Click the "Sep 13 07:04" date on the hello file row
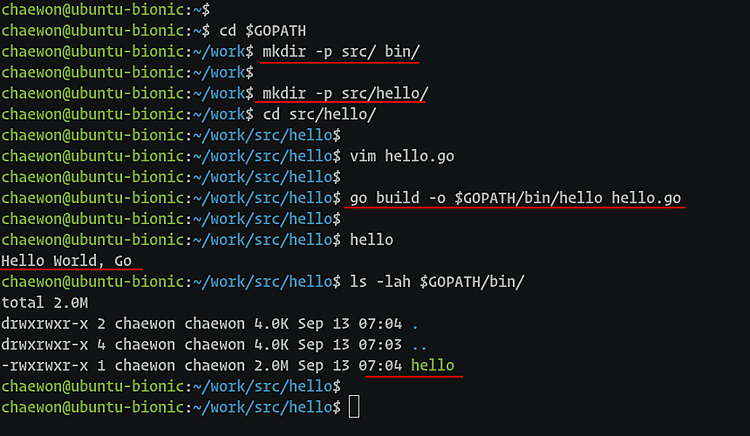 pyautogui.click(x=350, y=366)
